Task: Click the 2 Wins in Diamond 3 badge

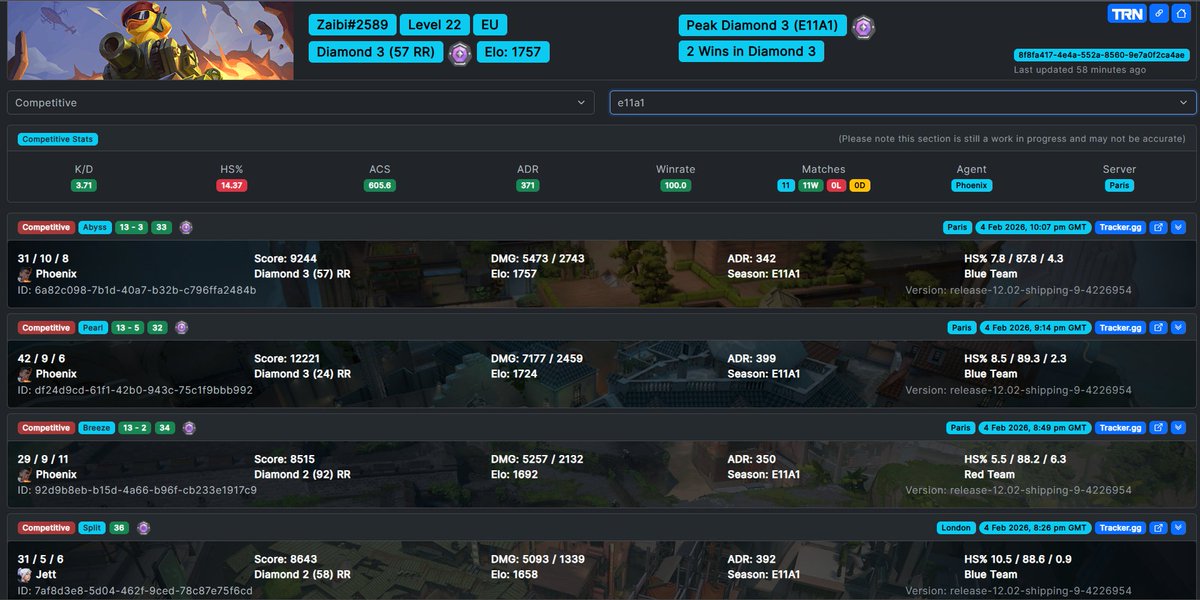Action: 751,51
